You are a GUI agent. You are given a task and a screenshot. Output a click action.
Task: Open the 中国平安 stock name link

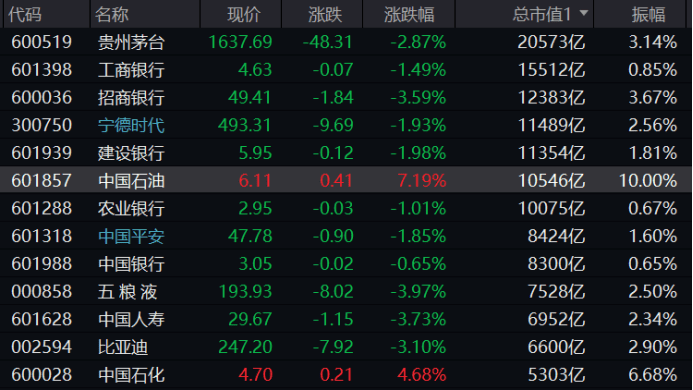click(131, 236)
